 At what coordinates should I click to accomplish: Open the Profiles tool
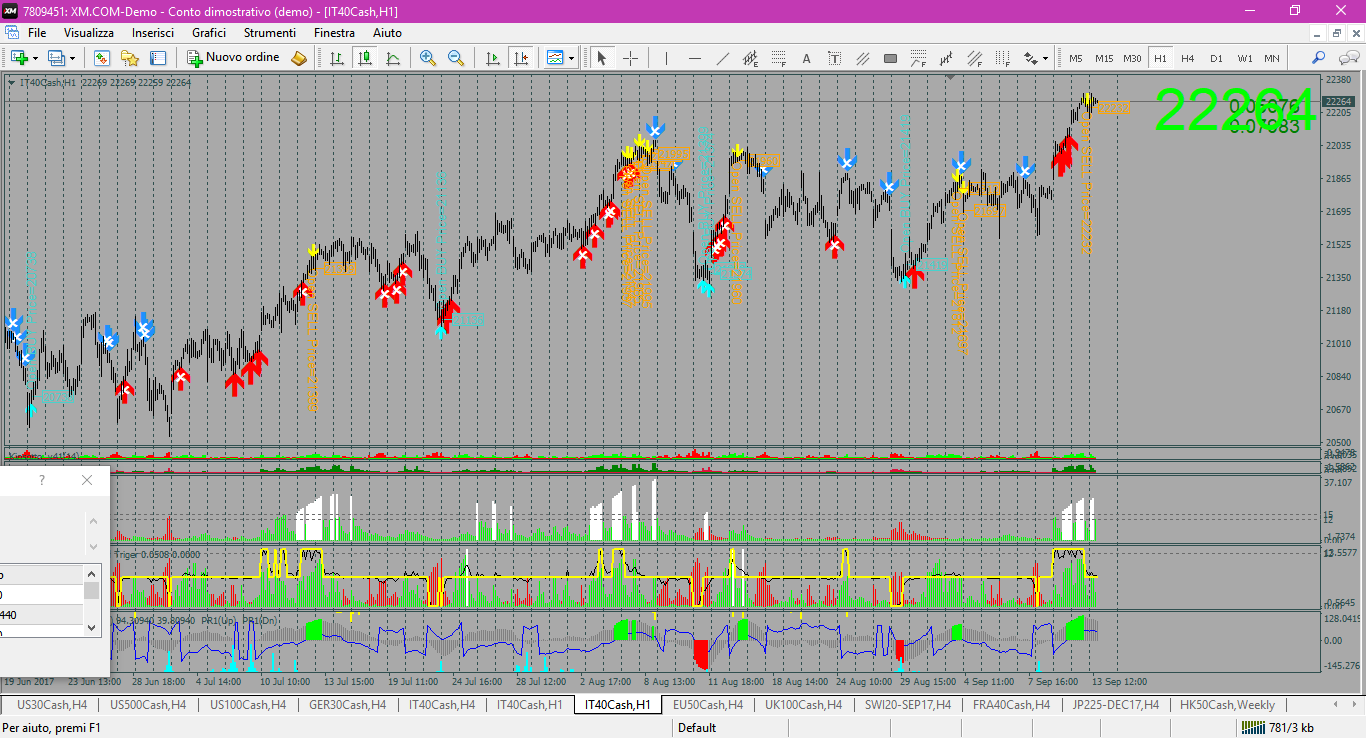[x=56, y=58]
